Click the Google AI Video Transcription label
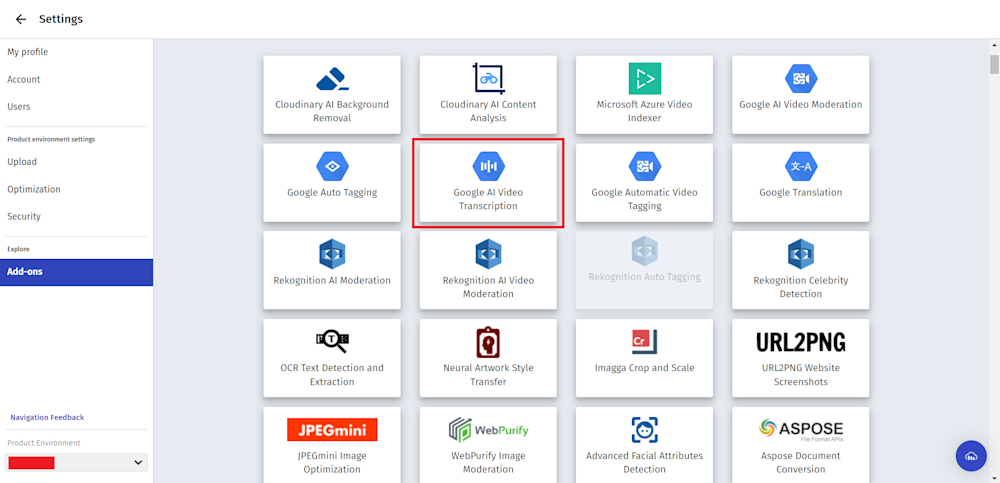 tap(489, 199)
